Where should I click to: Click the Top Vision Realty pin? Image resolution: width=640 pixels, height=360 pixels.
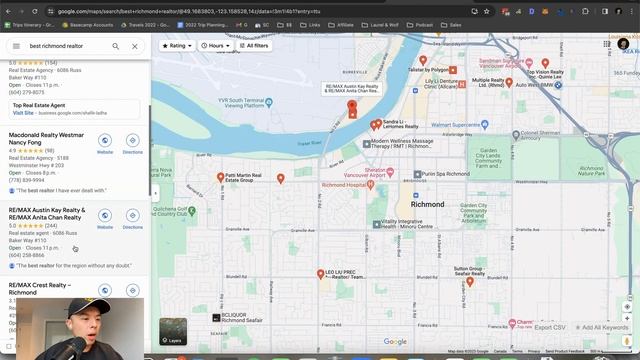(545, 63)
